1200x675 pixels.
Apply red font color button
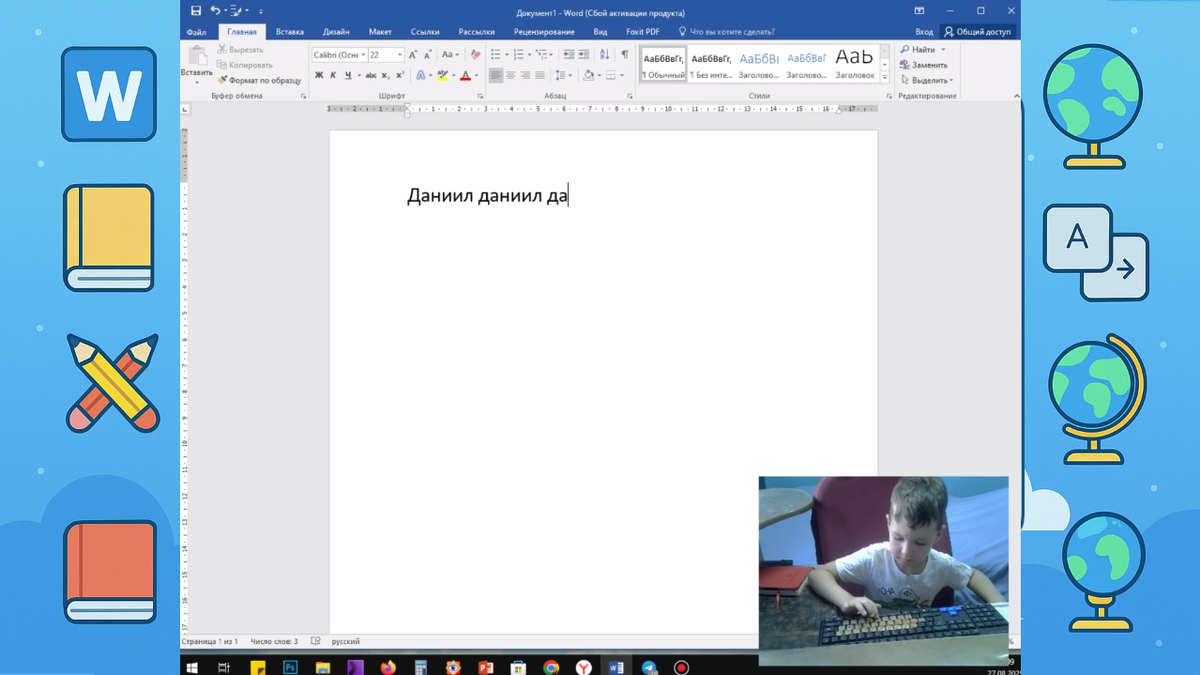pyautogui.click(x=465, y=75)
